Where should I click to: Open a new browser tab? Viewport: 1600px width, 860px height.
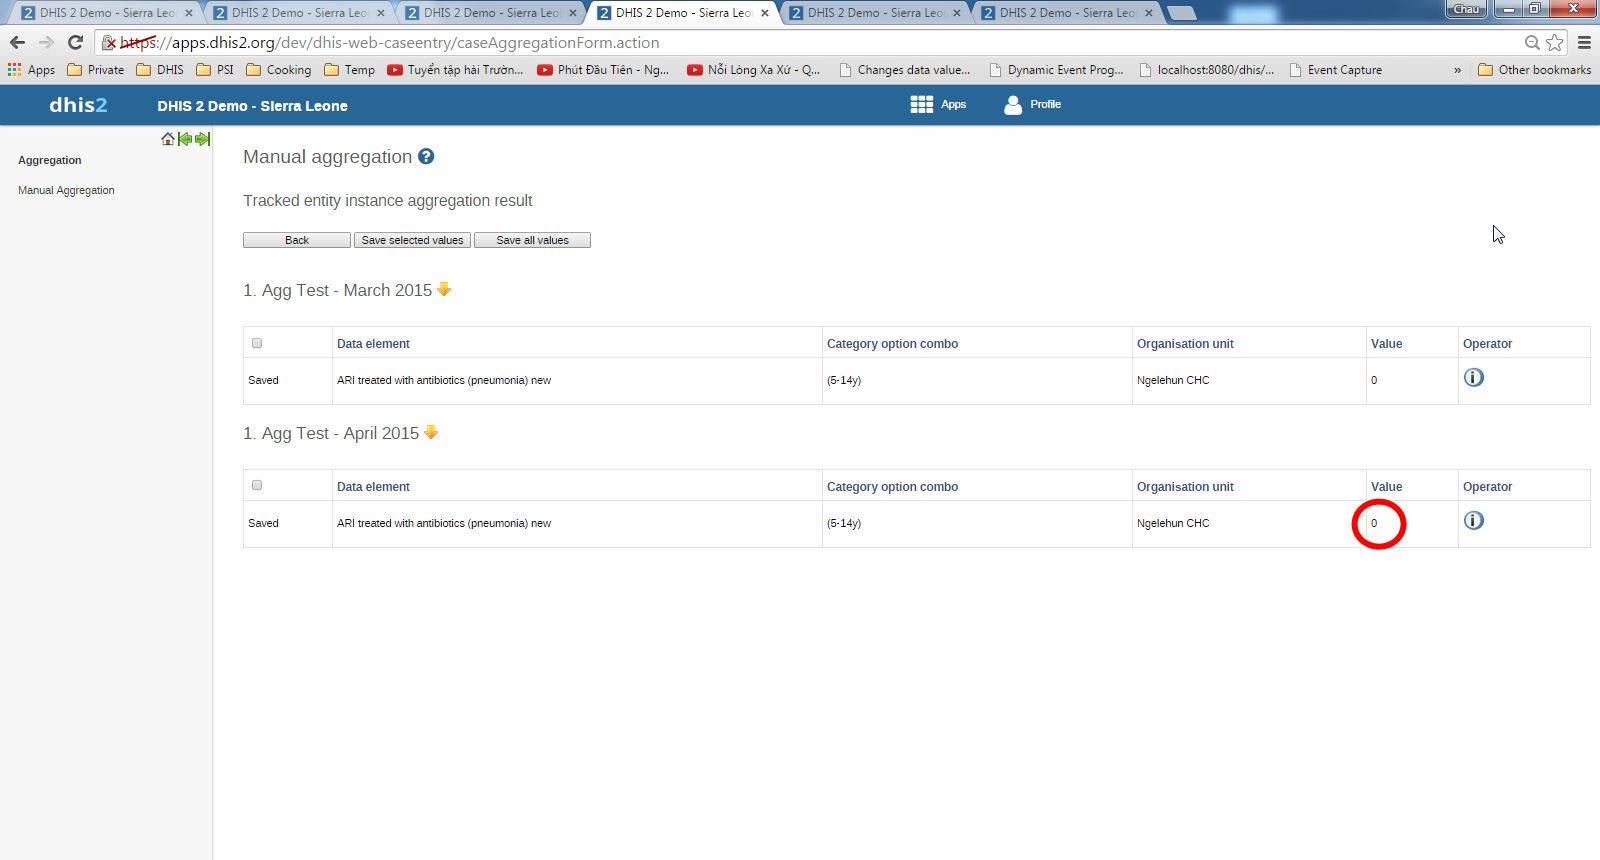[x=1181, y=13]
